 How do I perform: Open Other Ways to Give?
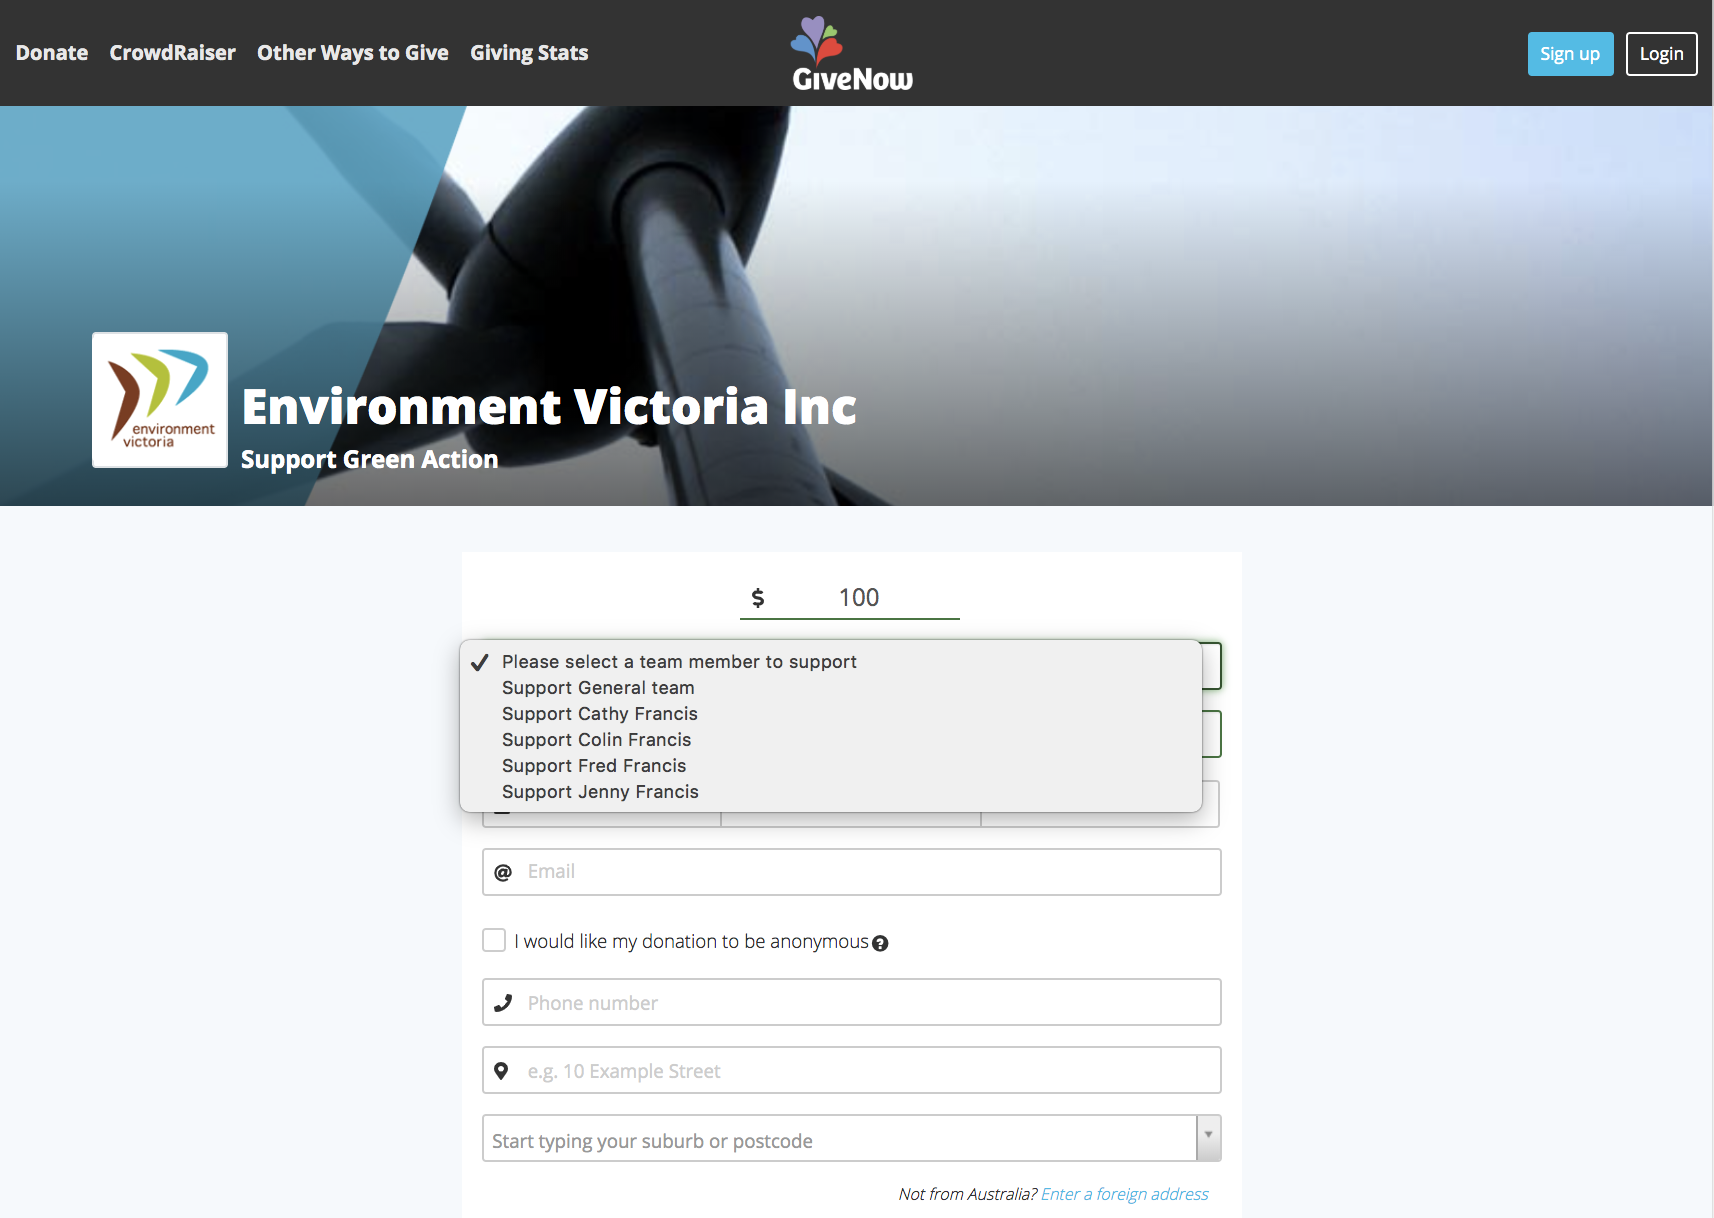353,53
